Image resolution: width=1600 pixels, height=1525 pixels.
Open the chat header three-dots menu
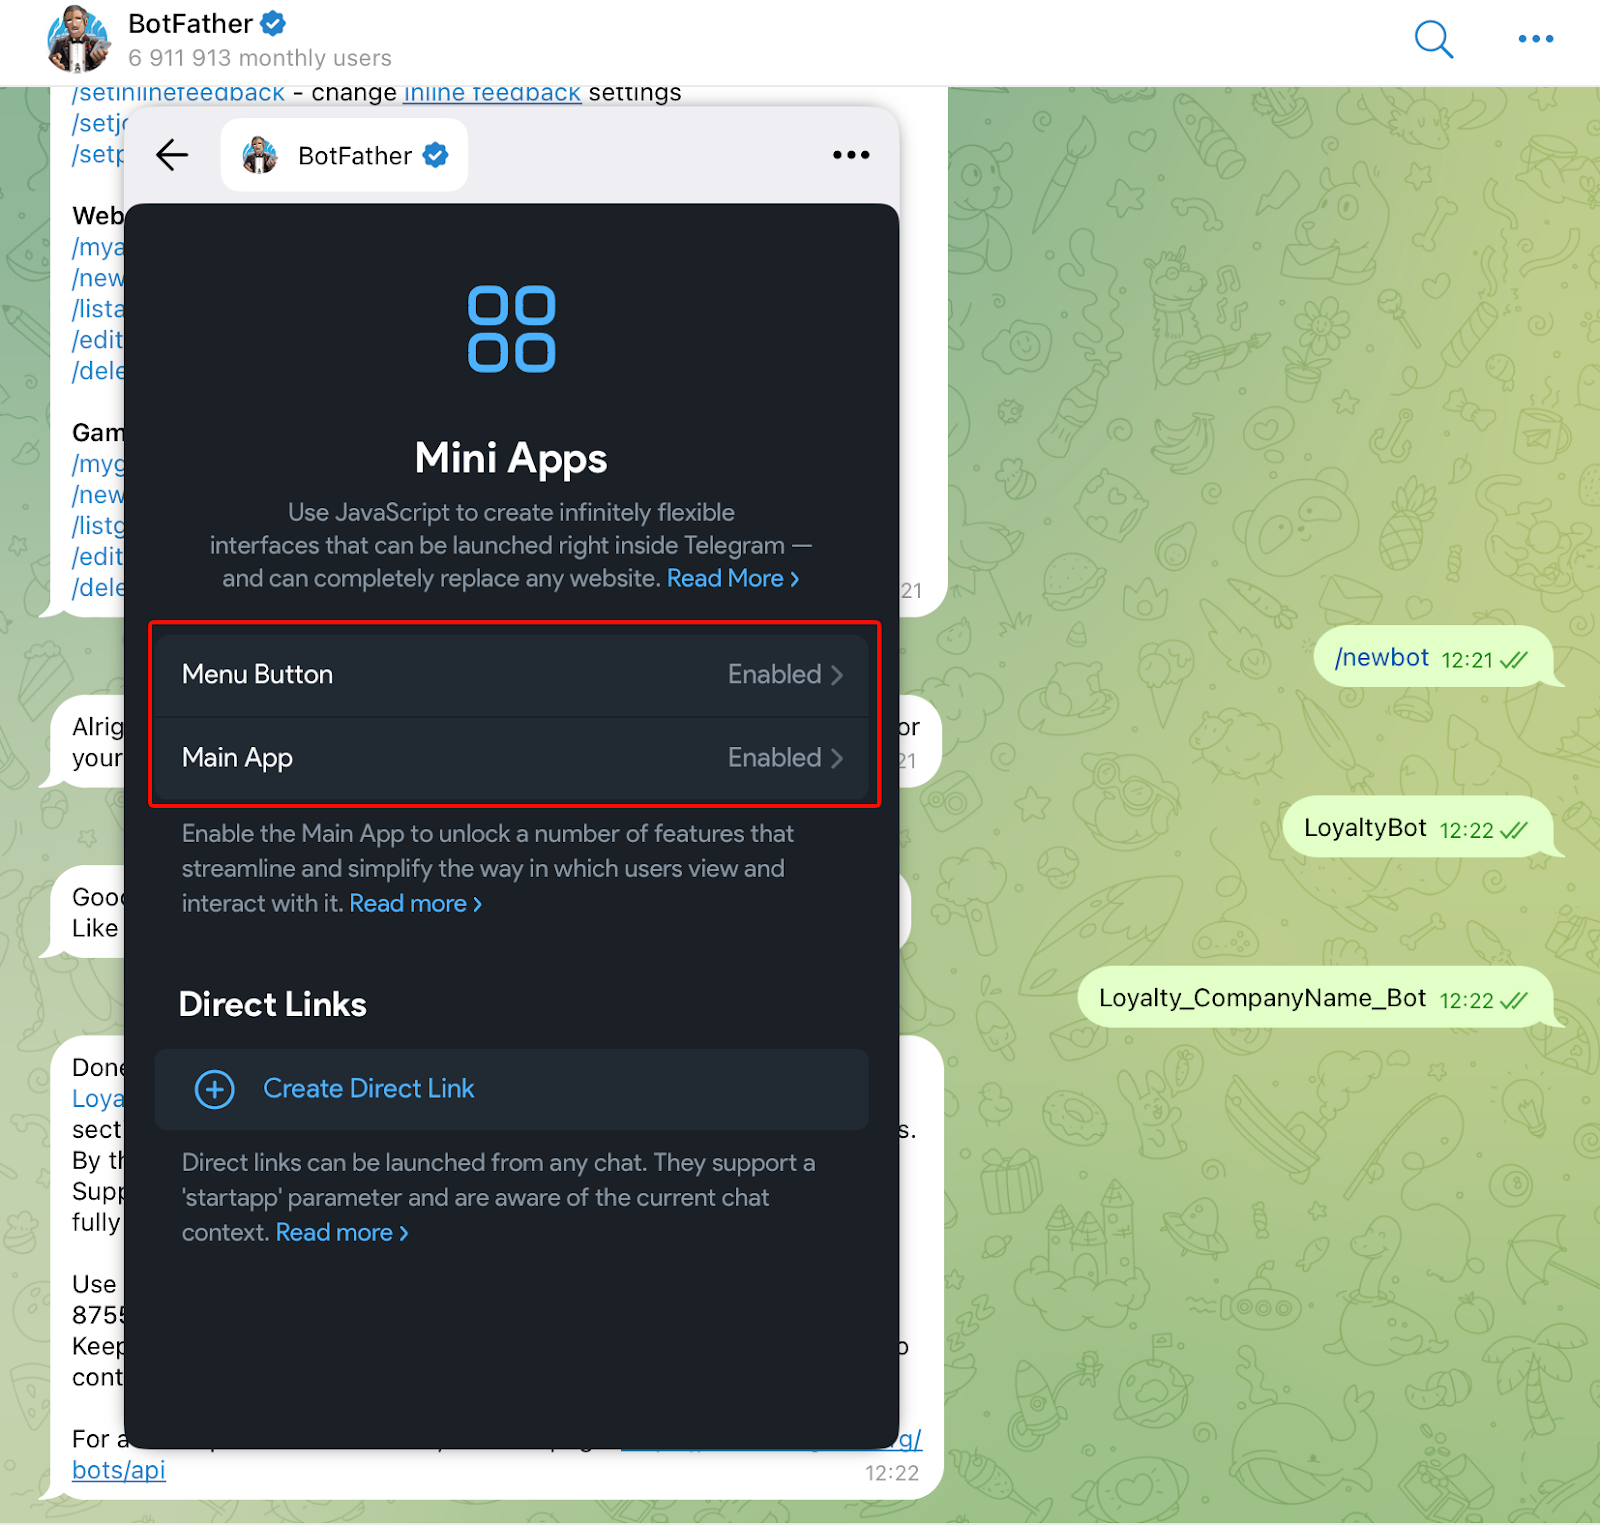click(1535, 40)
